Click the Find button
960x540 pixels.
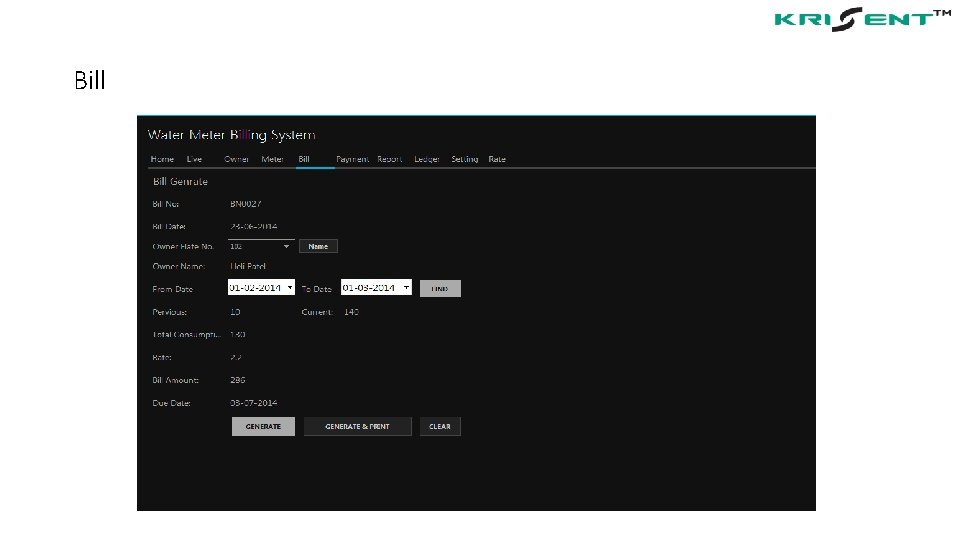tap(440, 288)
